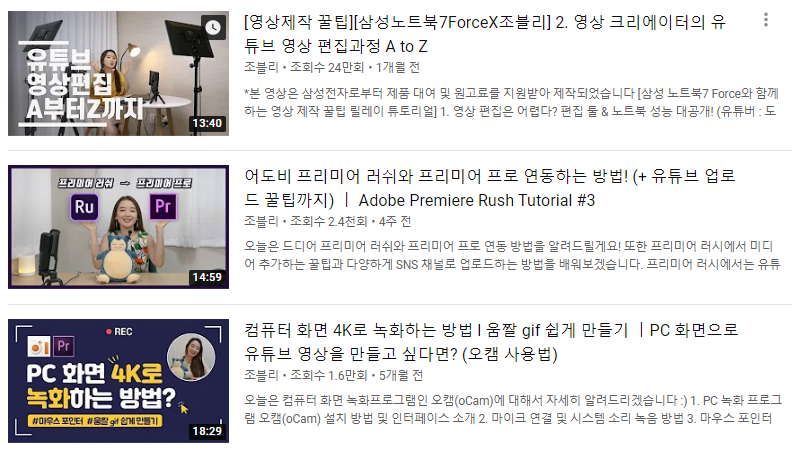Click the description of first video about 삼성전자
792x452 pixels.
(x=511, y=102)
